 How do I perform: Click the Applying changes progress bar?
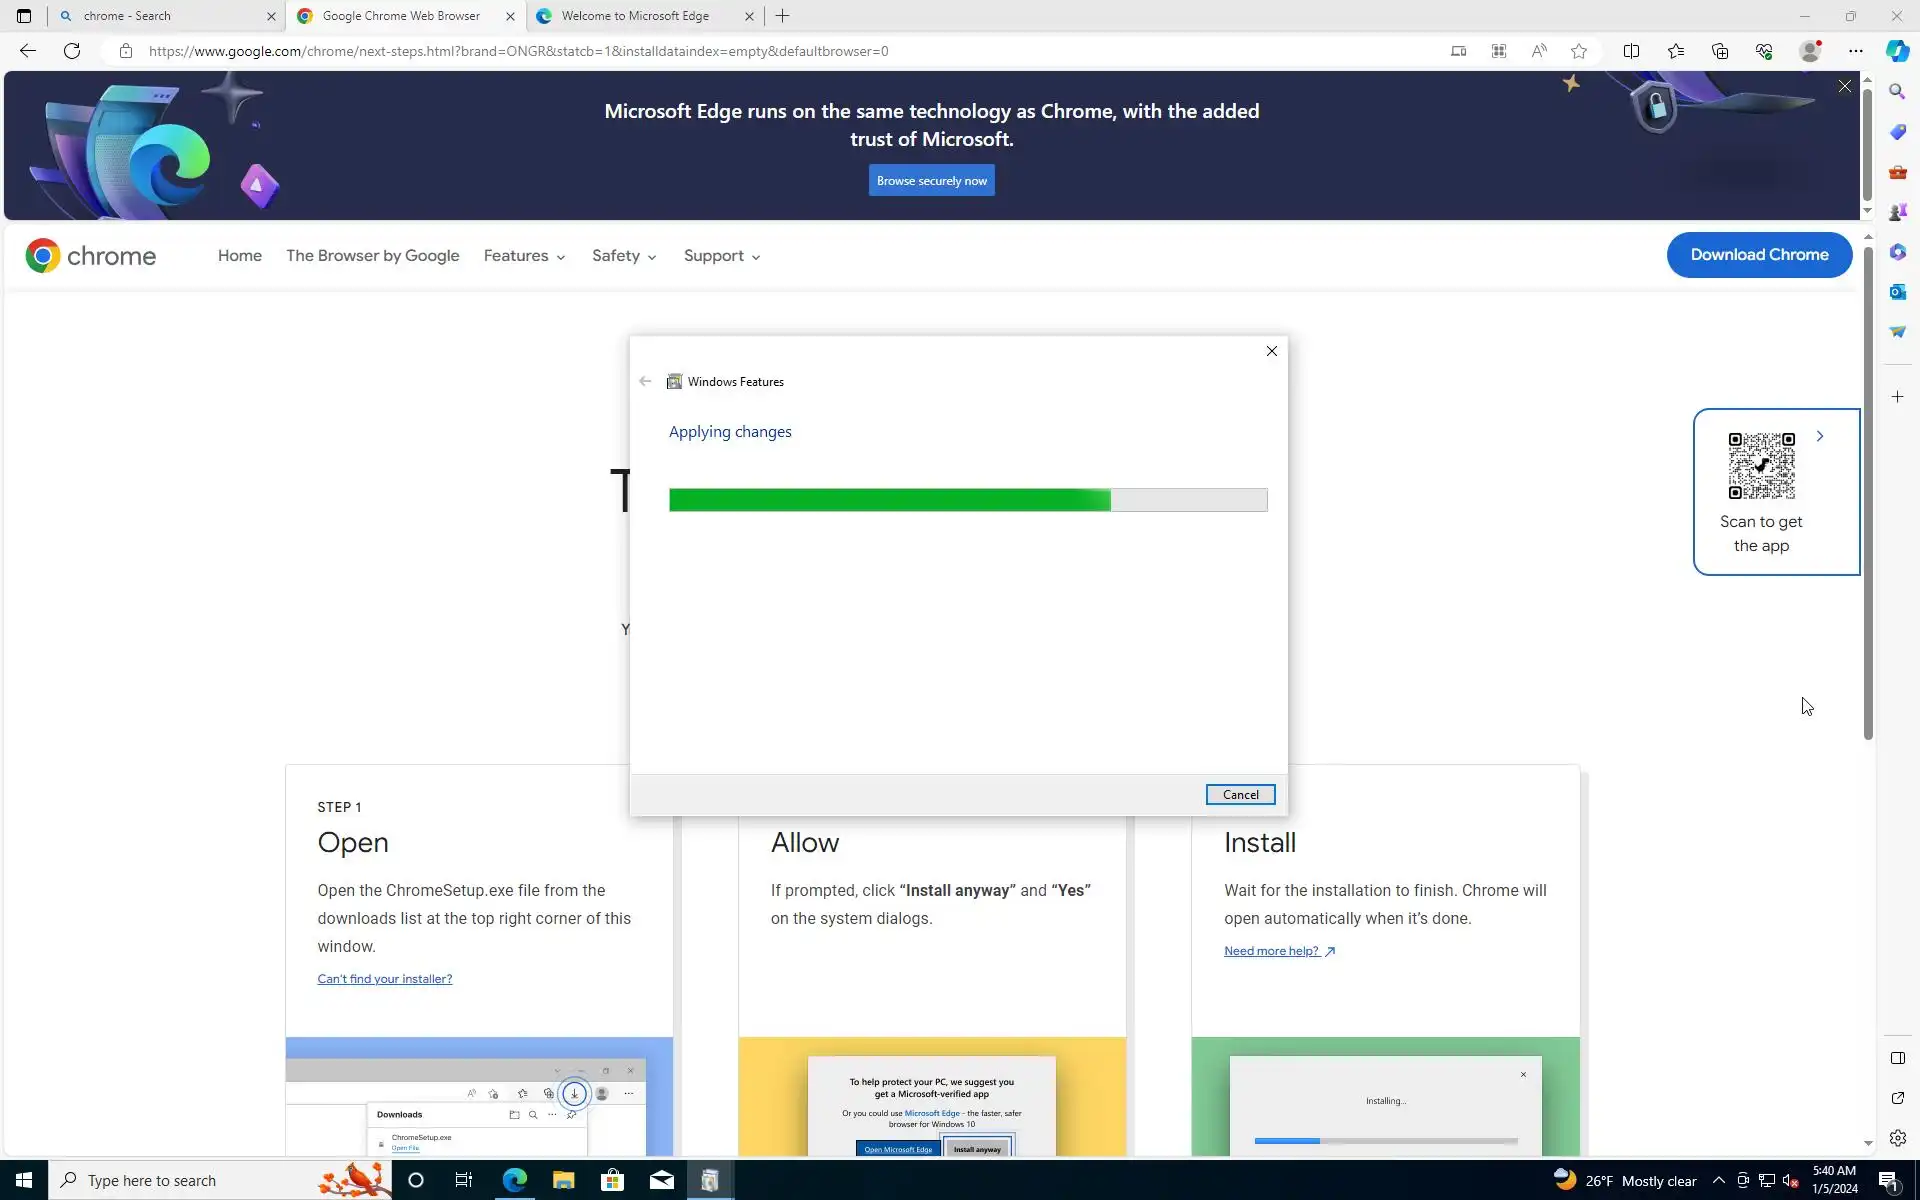coord(967,500)
